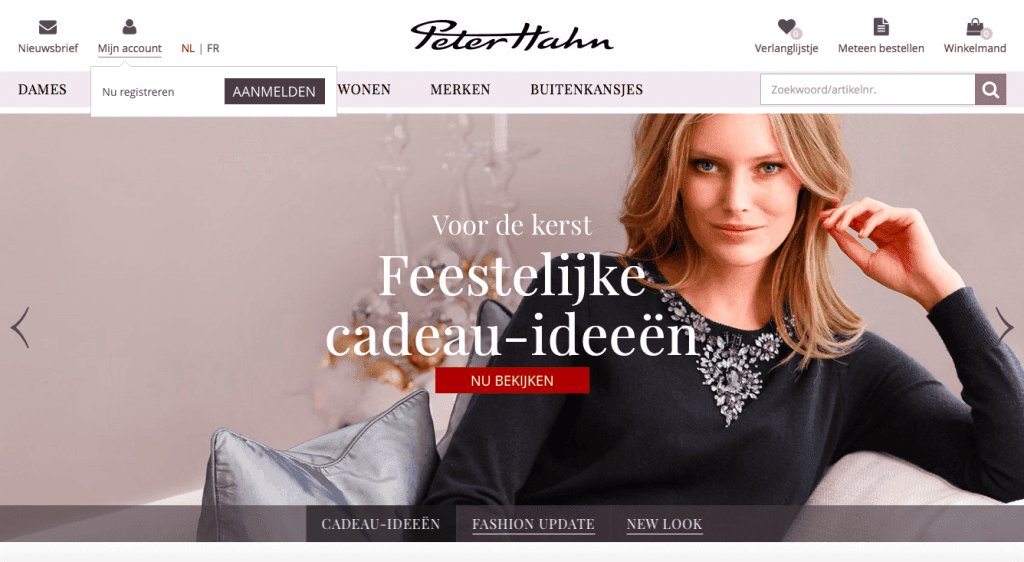1024x562 pixels.
Task: Expand the DAMES menu
Action: 42,89
